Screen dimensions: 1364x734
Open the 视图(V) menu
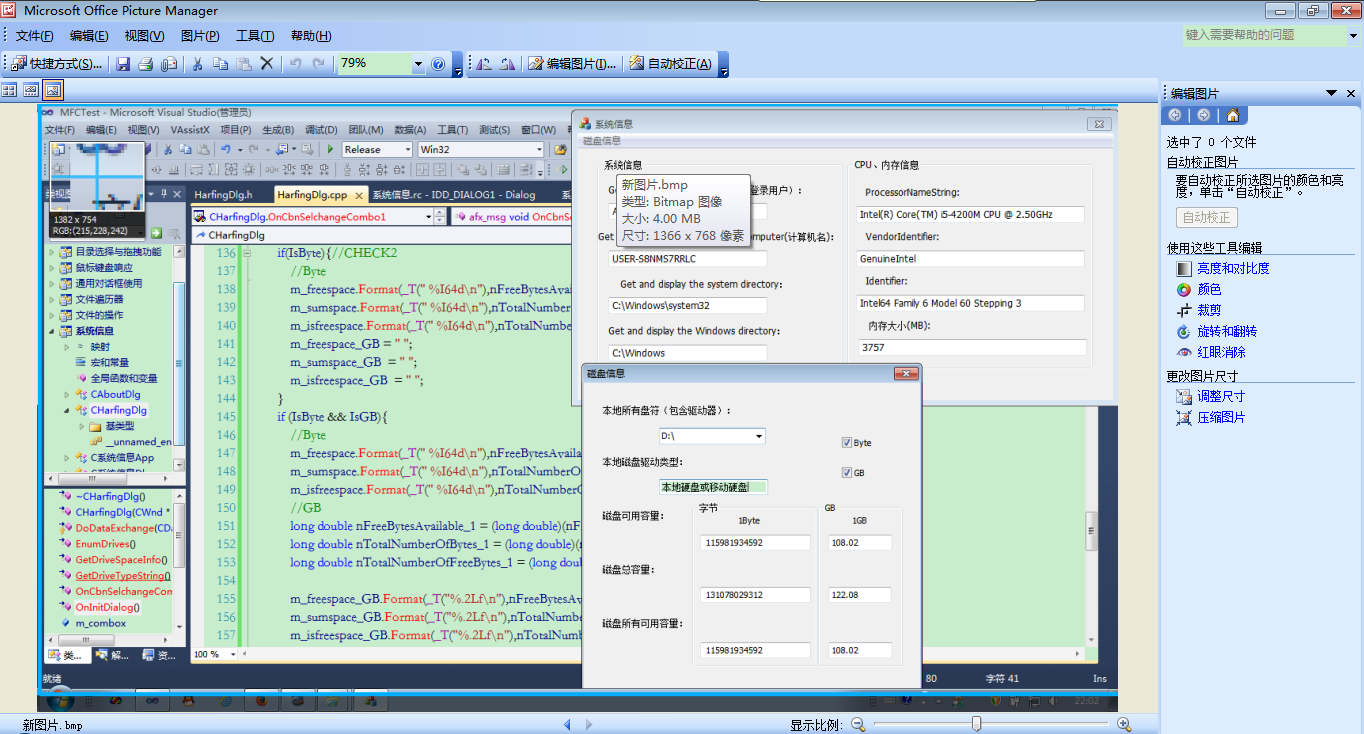tap(144, 36)
